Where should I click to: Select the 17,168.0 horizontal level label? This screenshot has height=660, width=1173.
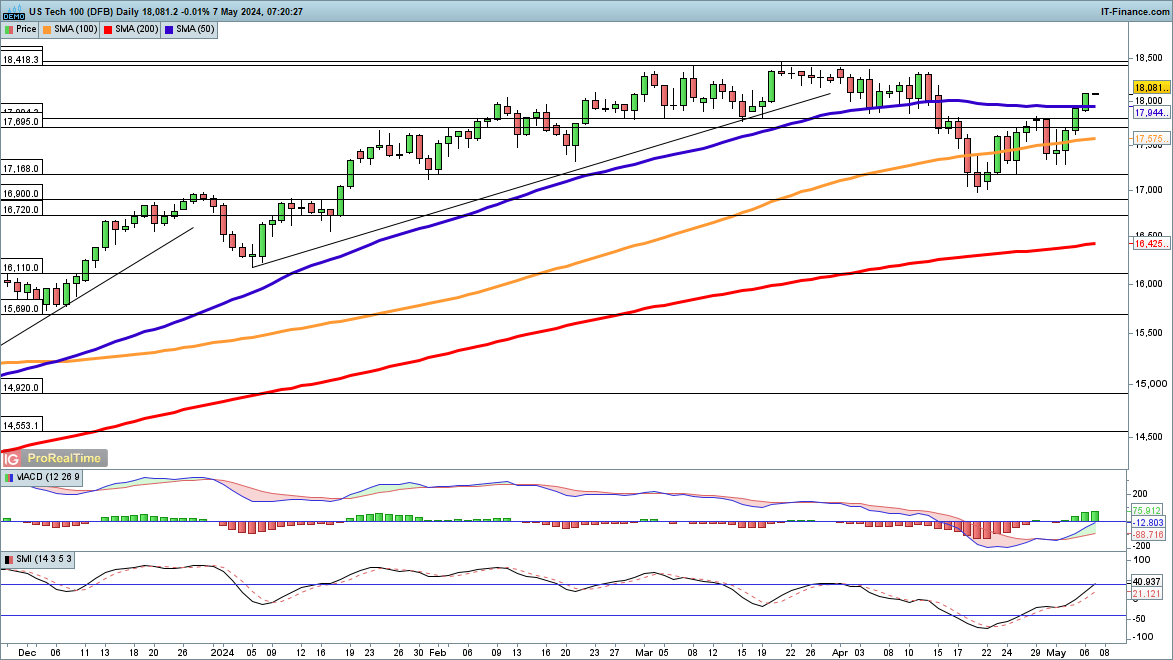click(21, 169)
